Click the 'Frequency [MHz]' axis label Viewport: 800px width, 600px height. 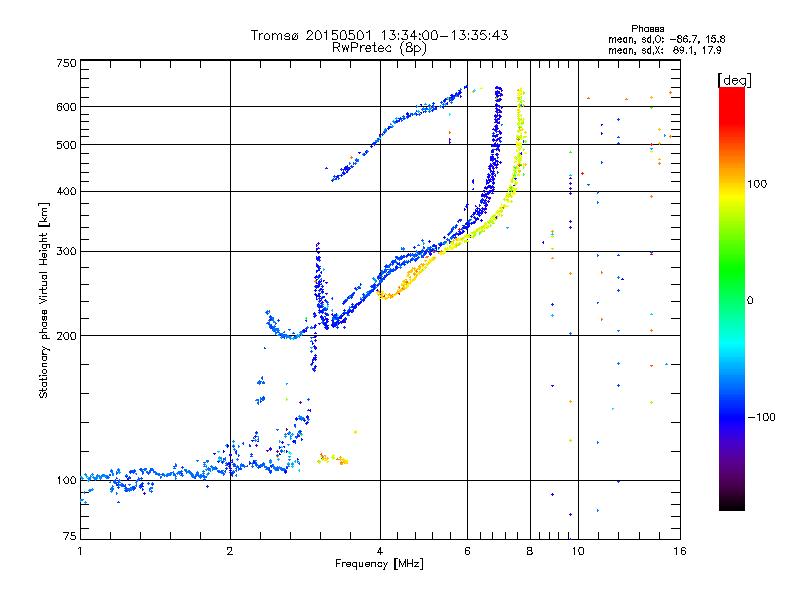[379, 564]
